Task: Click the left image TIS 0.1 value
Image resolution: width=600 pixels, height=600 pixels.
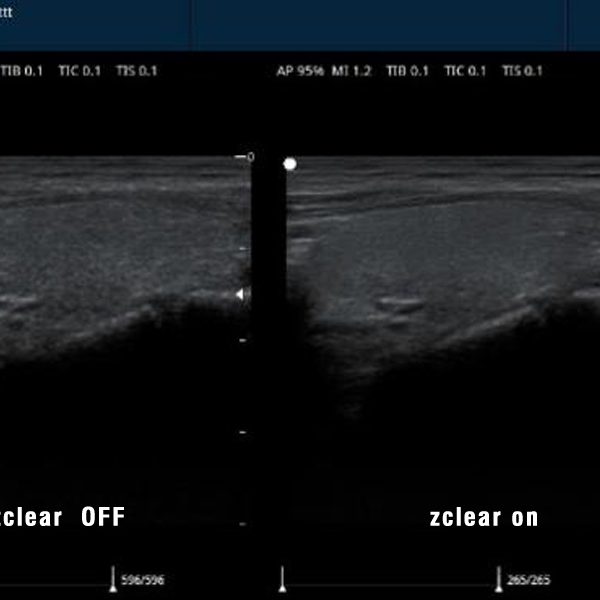Action: pyautogui.click(x=136, y=71)
